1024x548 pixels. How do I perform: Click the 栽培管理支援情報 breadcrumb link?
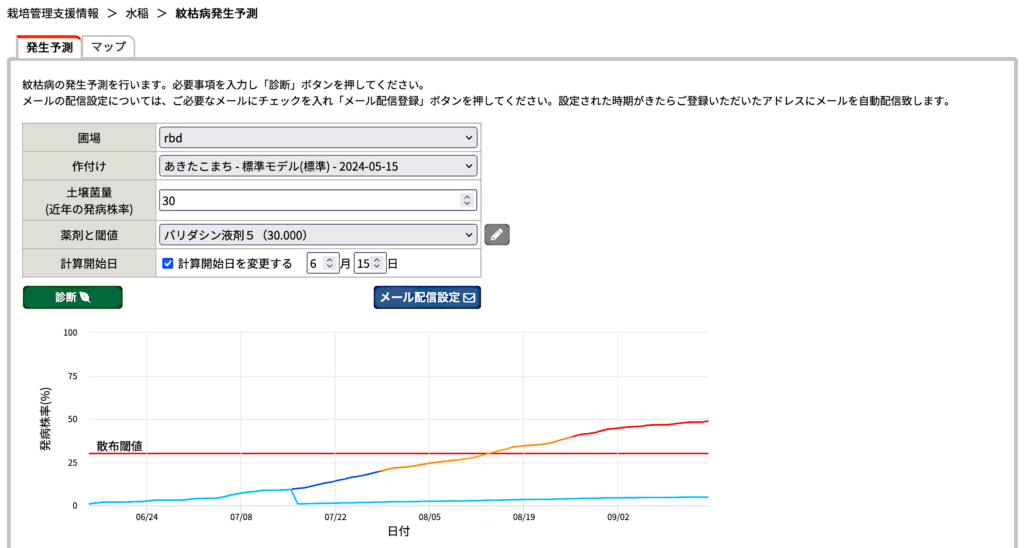tap(53, 14)
